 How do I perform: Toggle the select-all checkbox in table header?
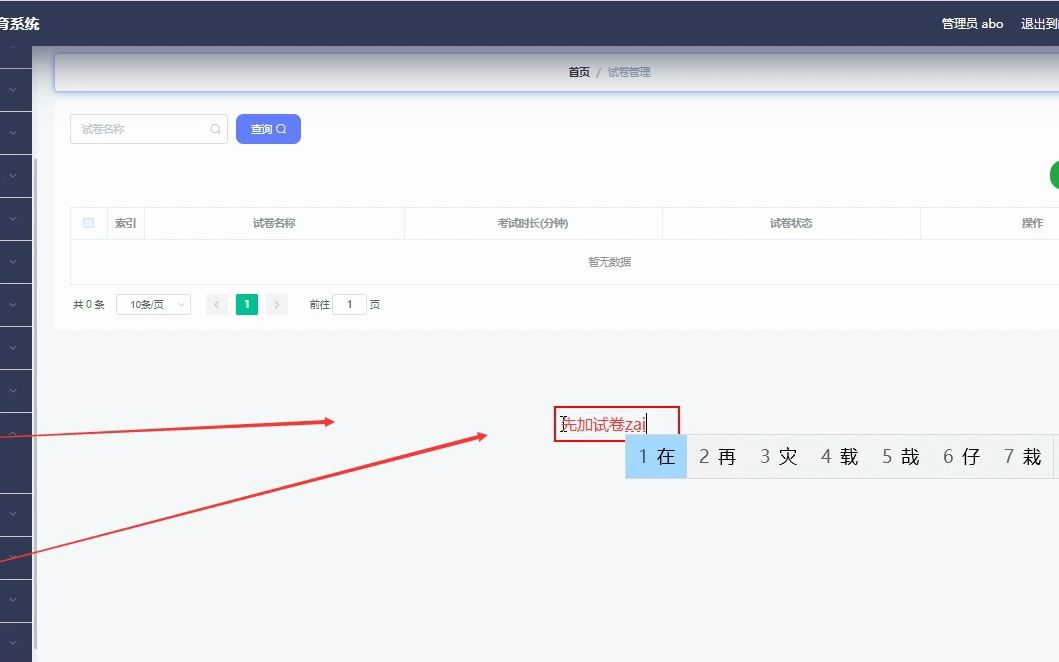[88, 223]
